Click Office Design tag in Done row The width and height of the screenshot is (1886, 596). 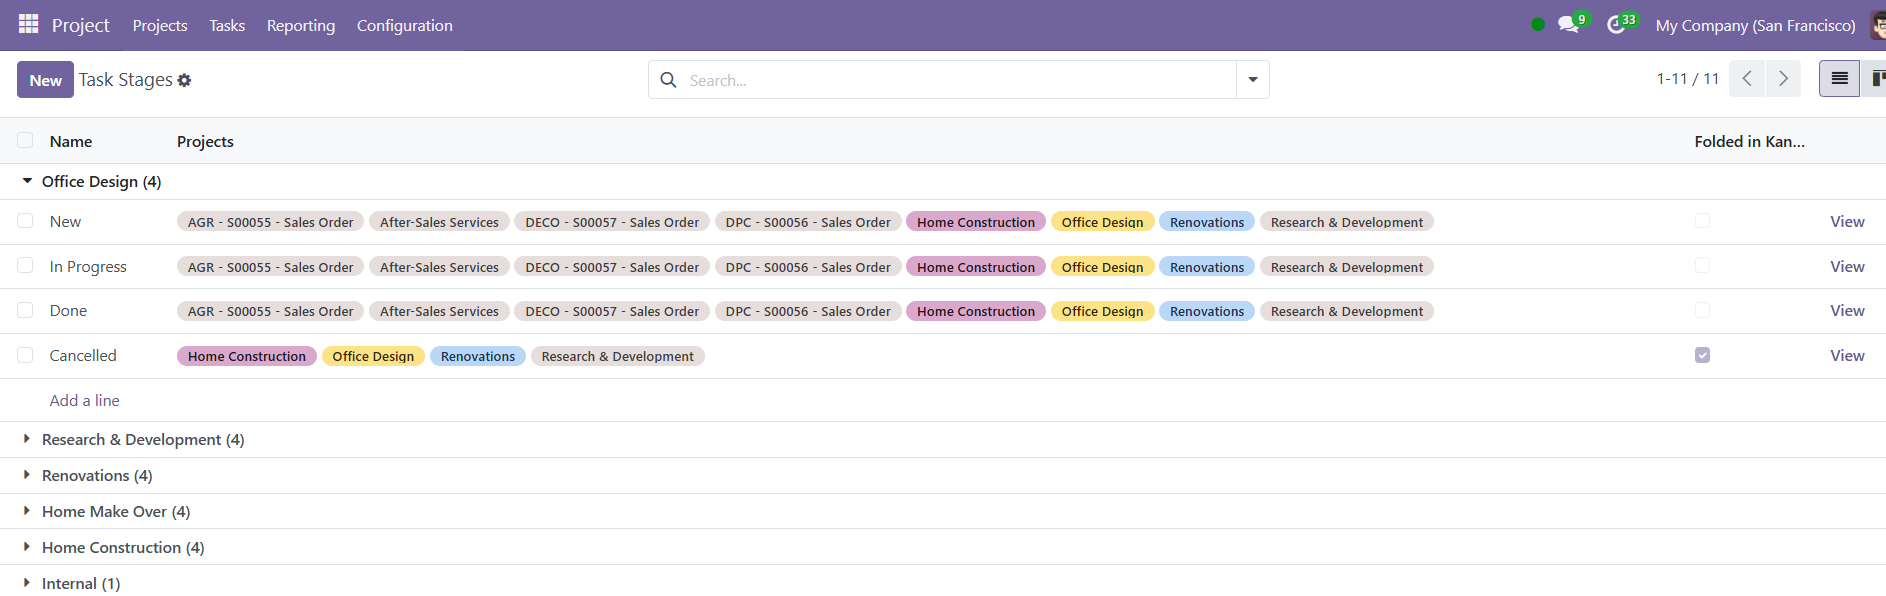tap(1102, 311)
